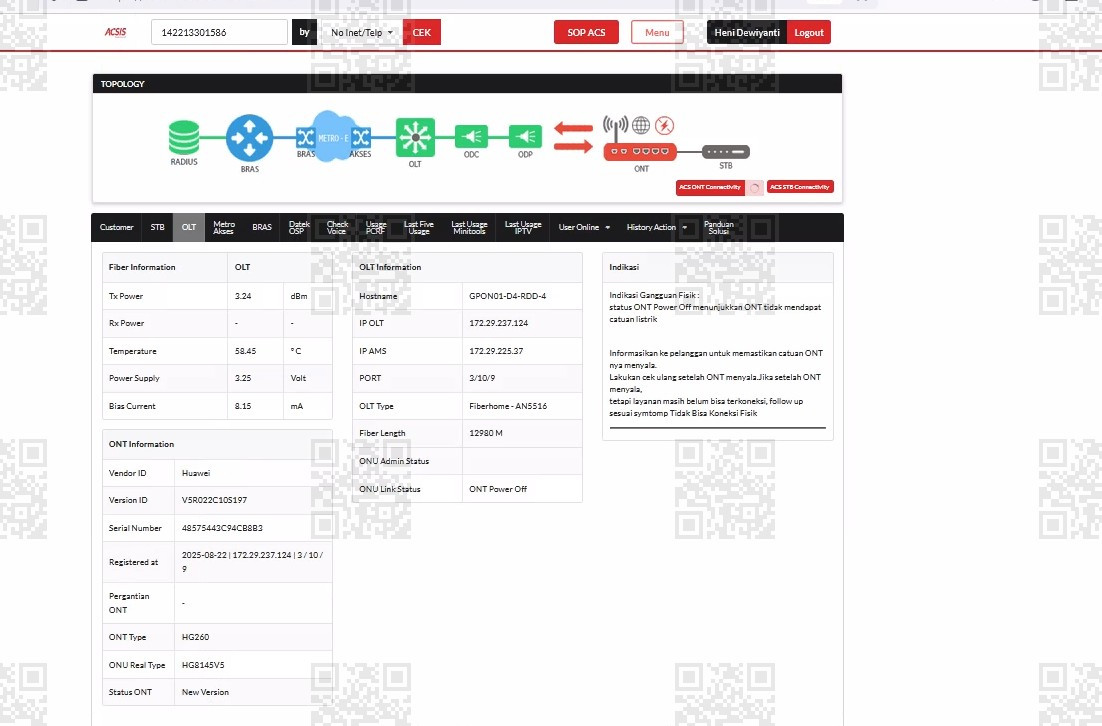This screenshot has height=726, width=1102.
Task: Open the SOP ACS button
Action: click(586, 32)
